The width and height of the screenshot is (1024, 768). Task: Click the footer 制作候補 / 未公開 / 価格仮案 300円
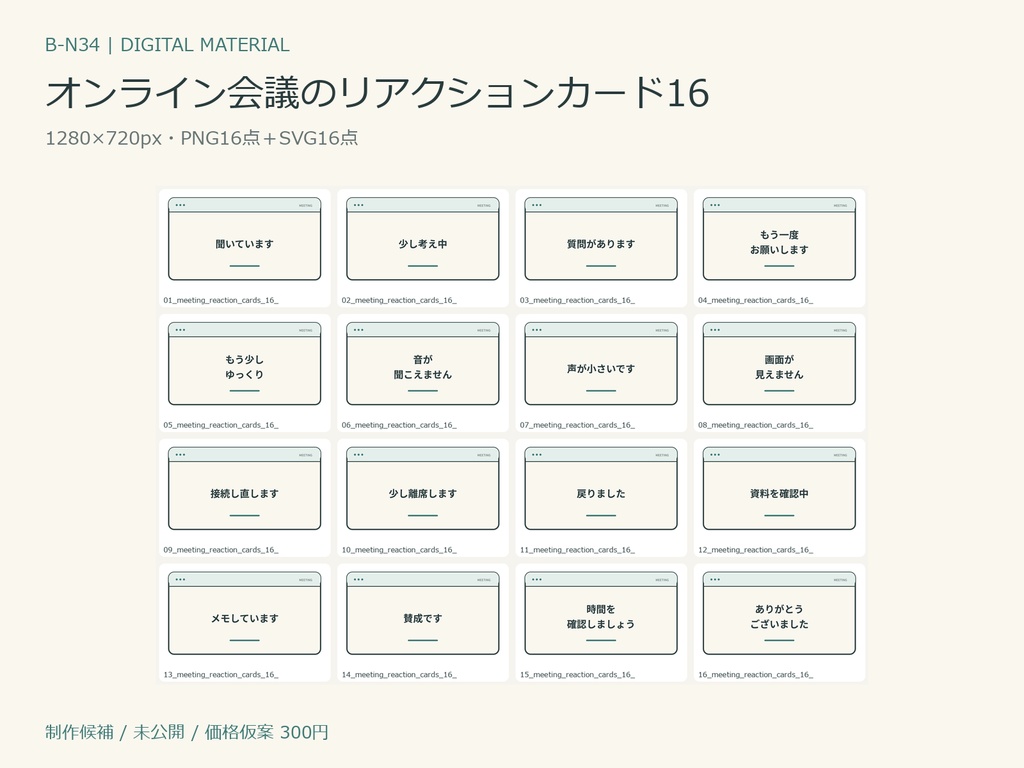[x=187, y=732]
